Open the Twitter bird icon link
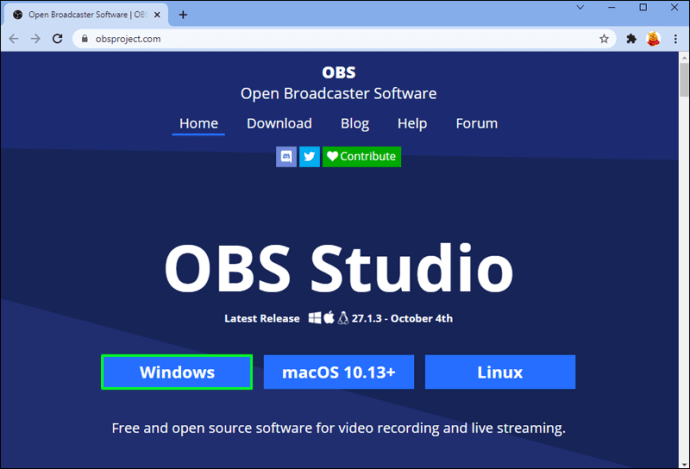690x469 pixels. [x=309, y=157]
